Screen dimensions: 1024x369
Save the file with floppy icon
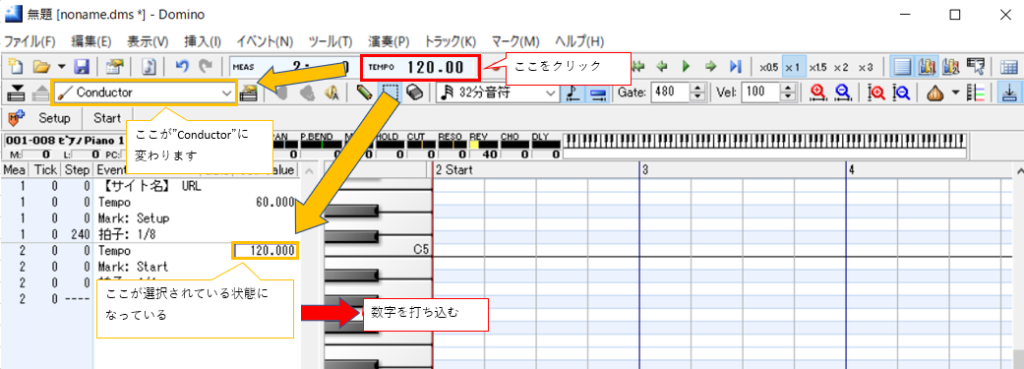pos(82,67)
